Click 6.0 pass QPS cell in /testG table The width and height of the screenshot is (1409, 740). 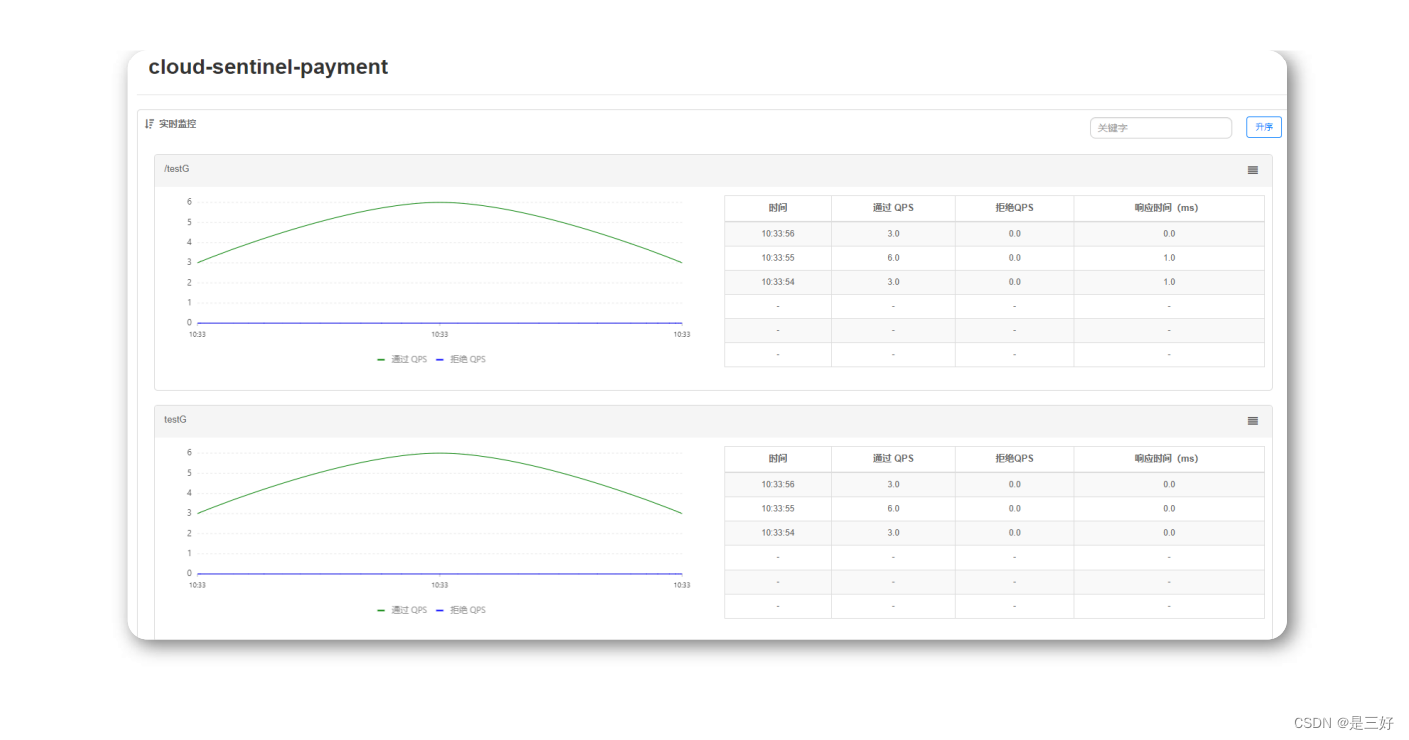[x=893, y=258]
